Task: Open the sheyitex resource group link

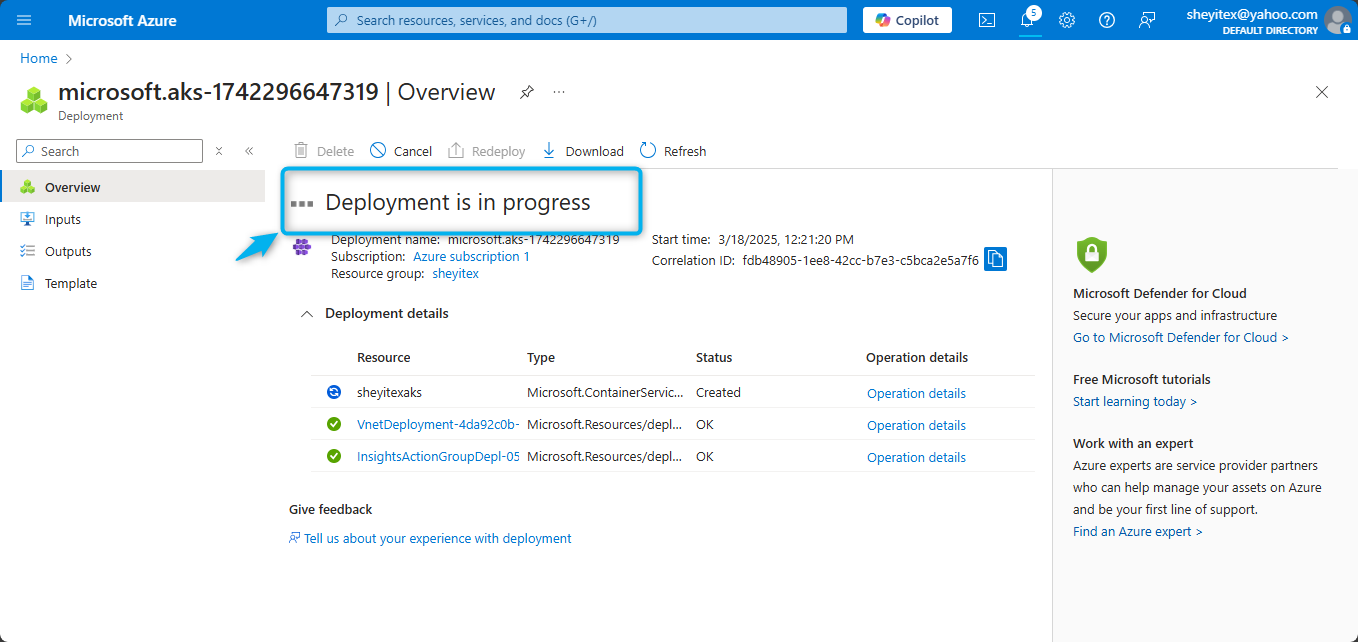Action: (455, 273)
